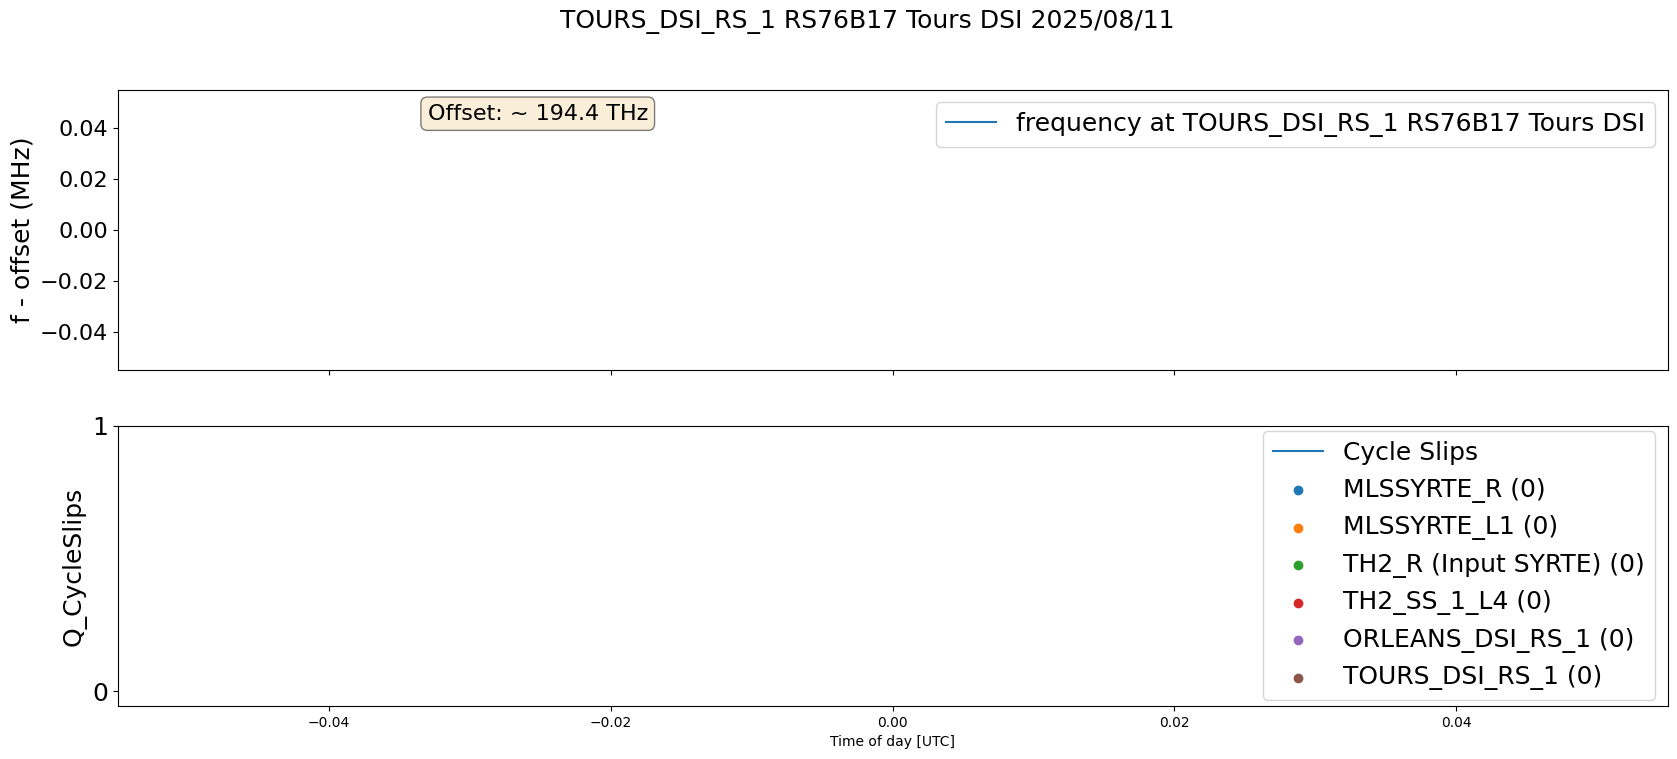Click the −0.02 tick label on time axis
Viewport: 1677px width, 759px height.
(x=610, y=723)
